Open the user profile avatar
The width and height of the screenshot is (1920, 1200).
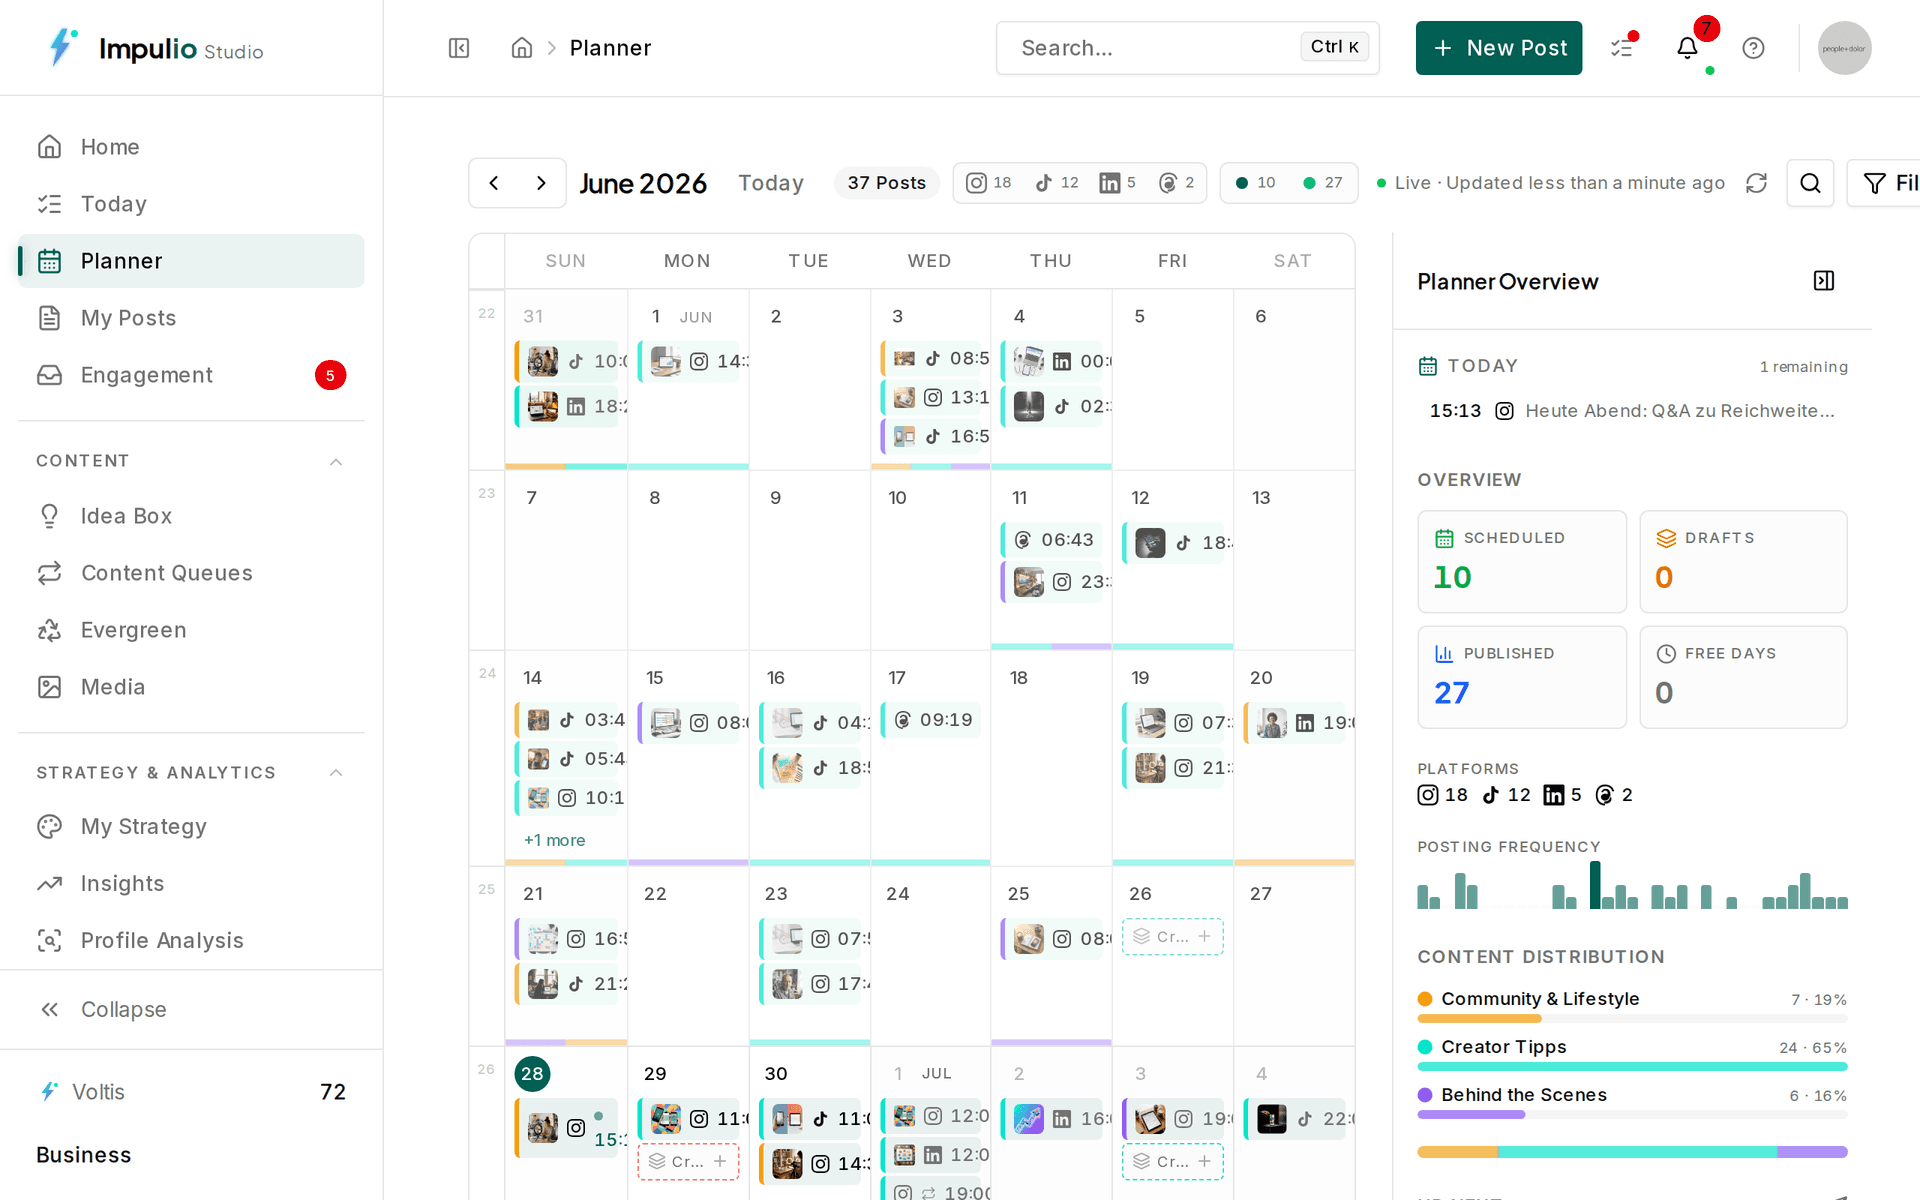[1844, 48]
